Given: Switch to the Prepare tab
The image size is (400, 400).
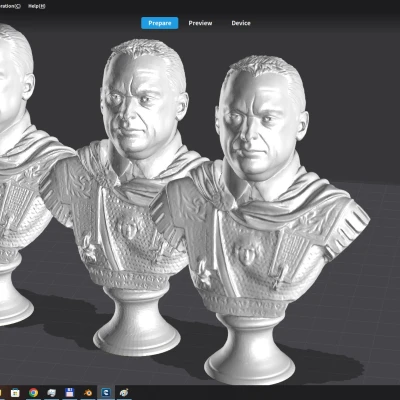Looking at the screenshot, I should point(159,23).
